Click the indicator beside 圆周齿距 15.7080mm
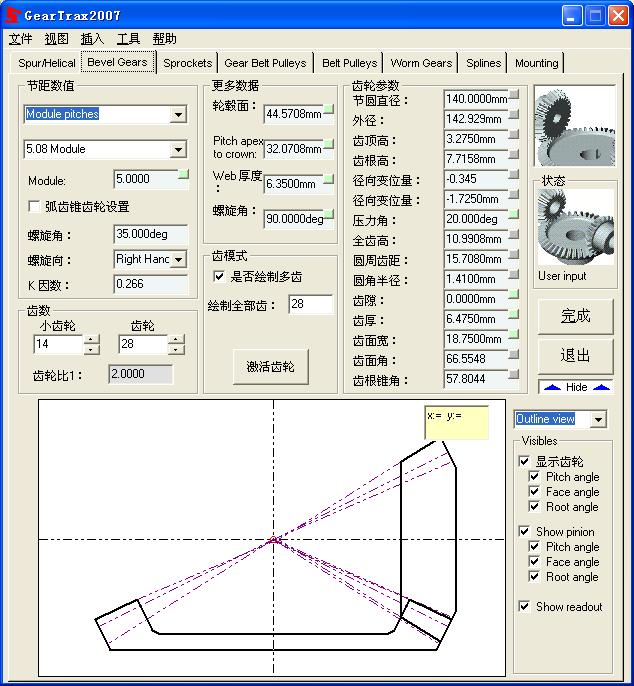634x686 pixels. 514,254
